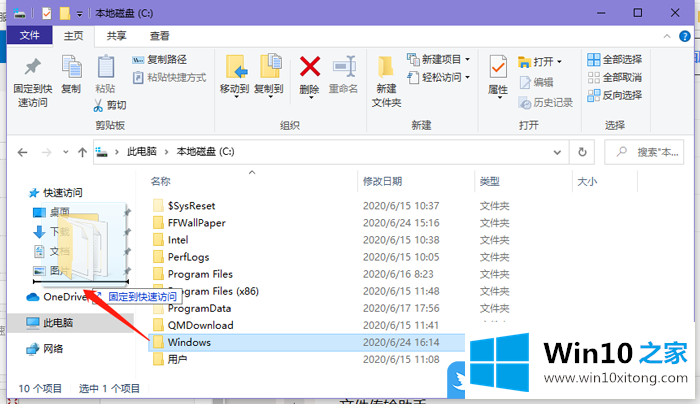The image size is (700, 404).
Task: Go Up one level arrow
Action: [x=82, y=152]
